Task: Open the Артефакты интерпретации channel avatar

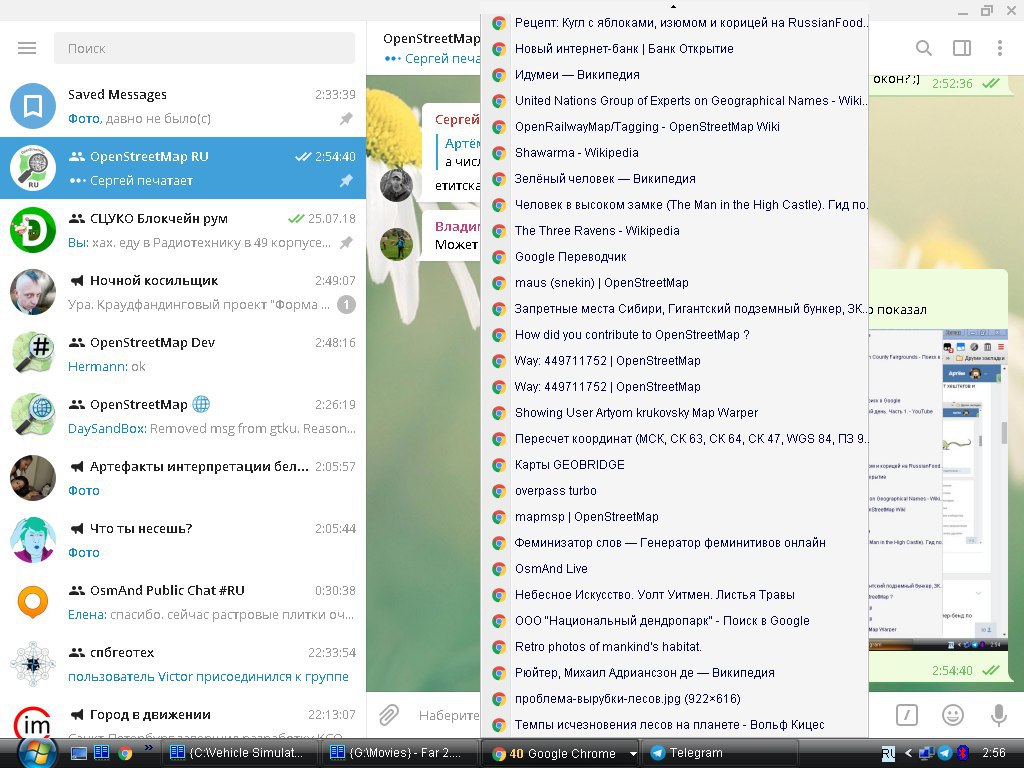Action: click(x=33, y=478)
